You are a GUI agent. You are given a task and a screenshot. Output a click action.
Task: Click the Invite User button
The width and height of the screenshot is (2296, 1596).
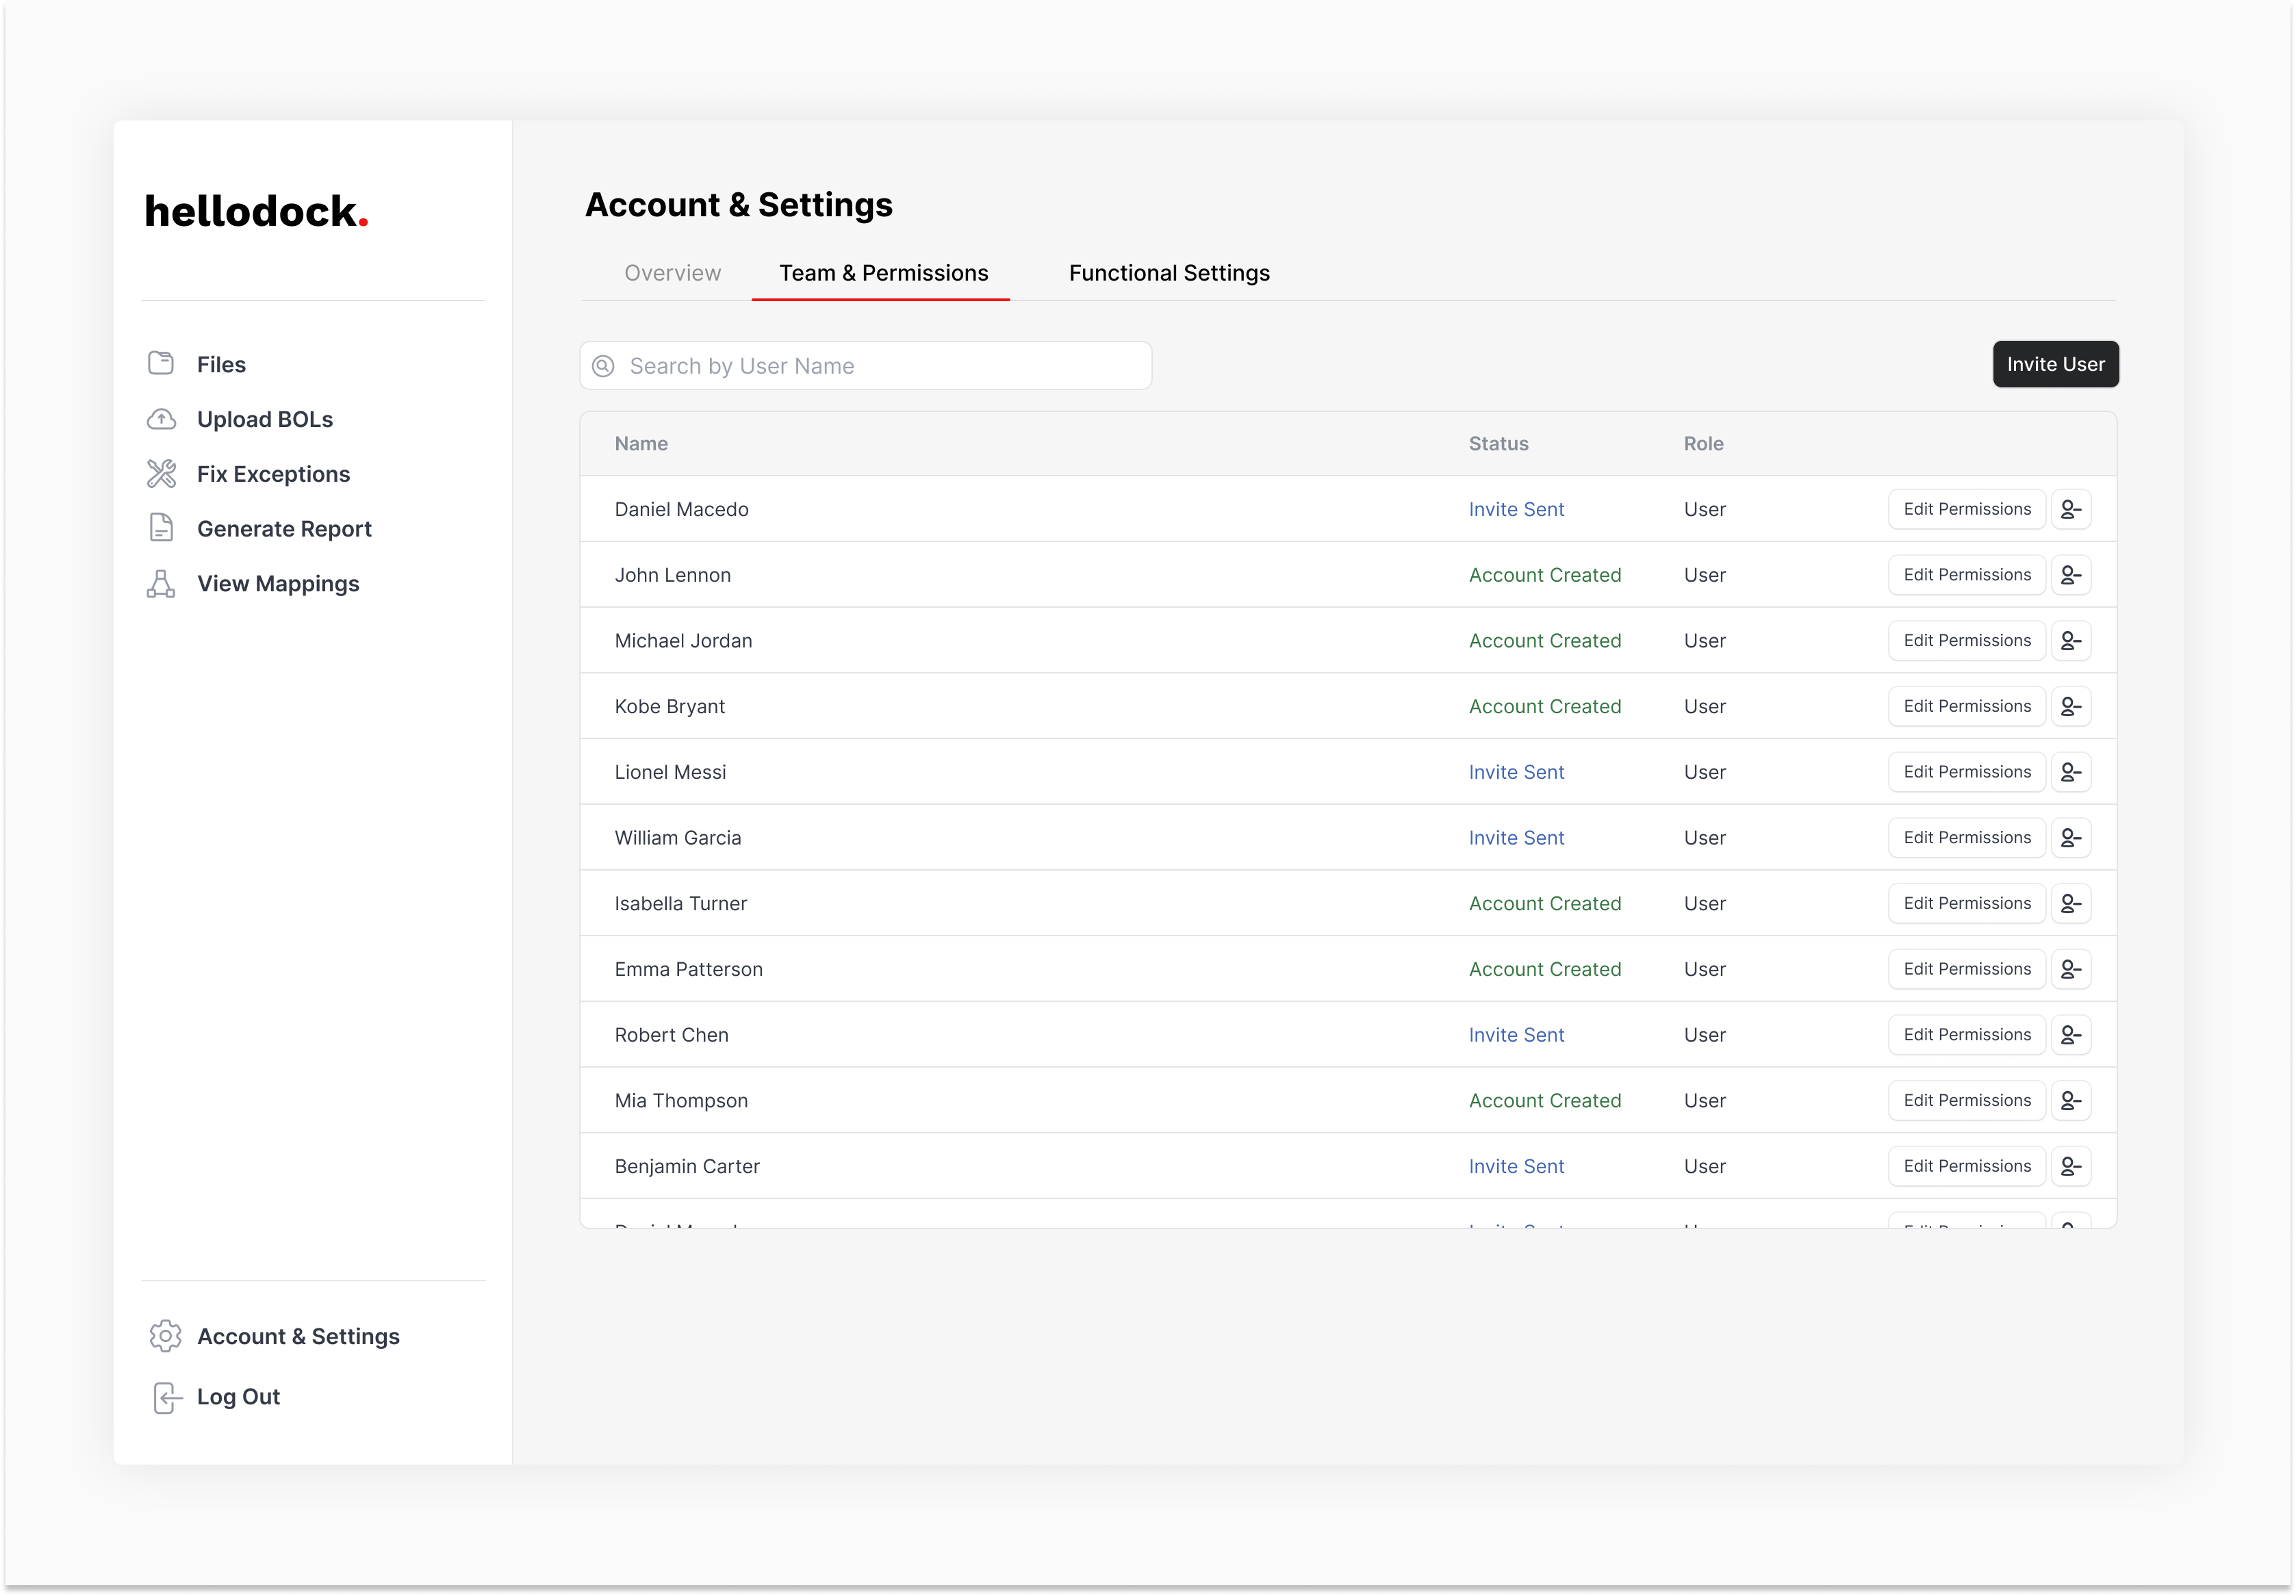click(x=2055, y=364)
